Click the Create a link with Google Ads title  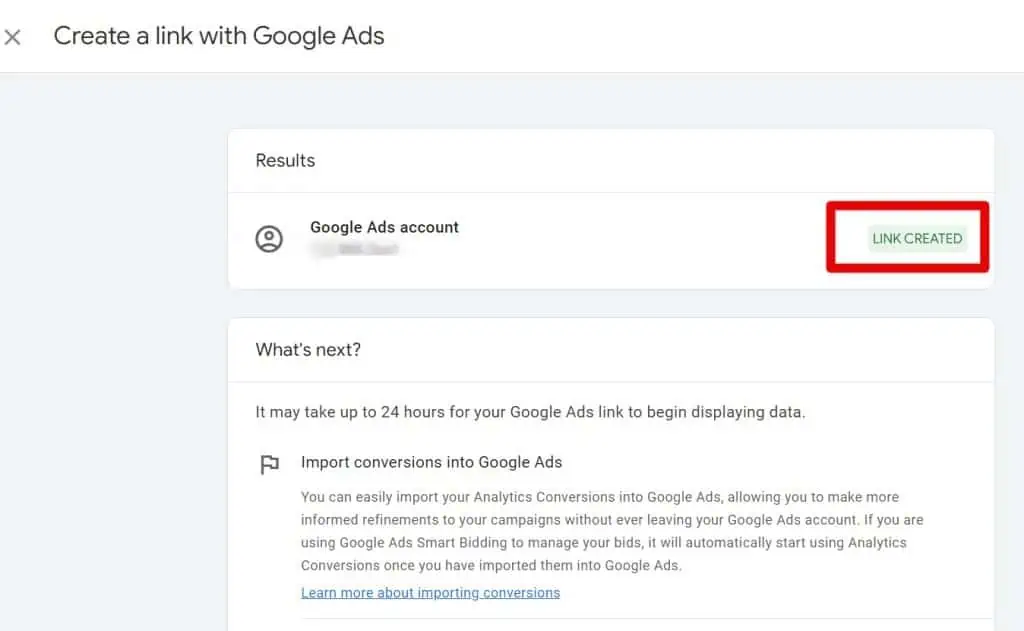[220, 36]
